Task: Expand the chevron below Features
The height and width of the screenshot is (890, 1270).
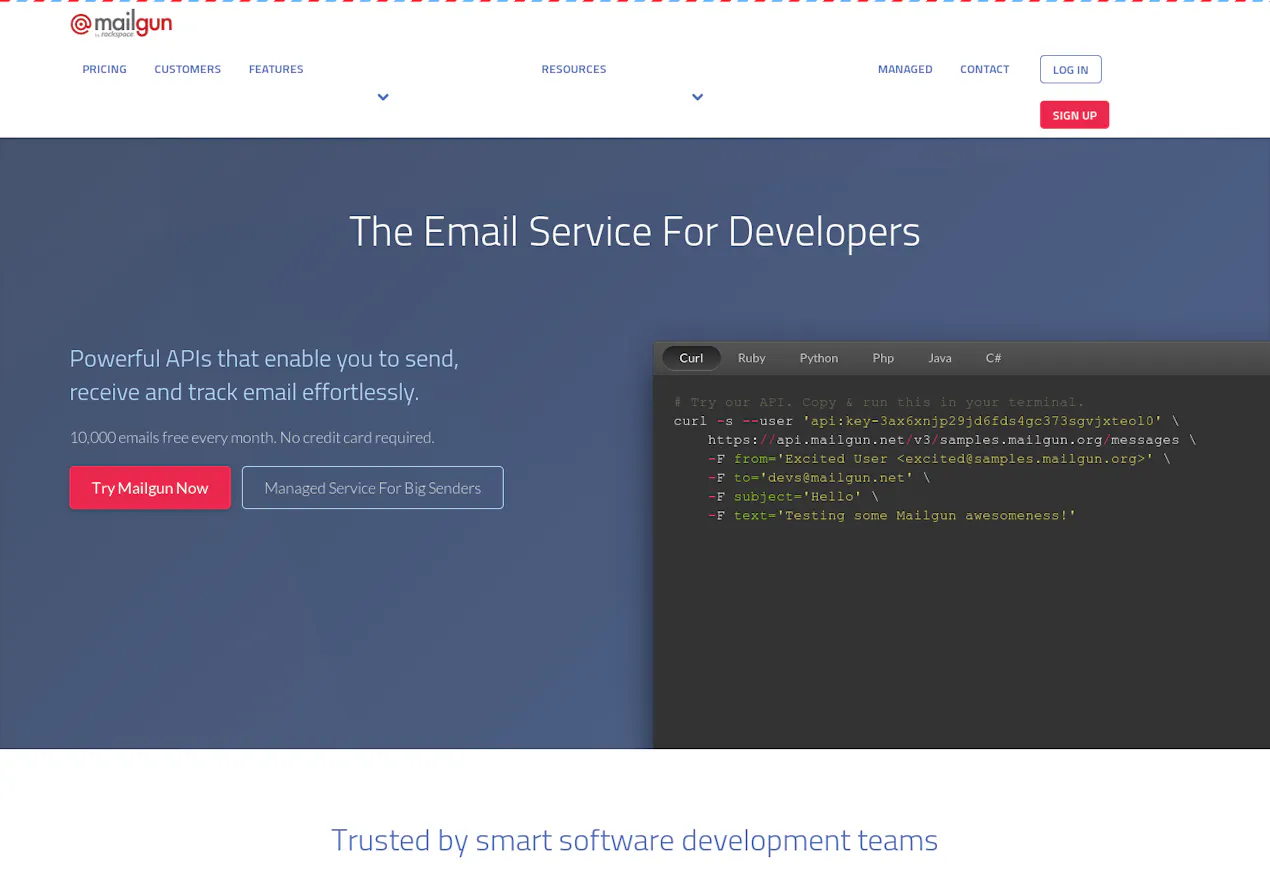Action: [x=383, y=97]
